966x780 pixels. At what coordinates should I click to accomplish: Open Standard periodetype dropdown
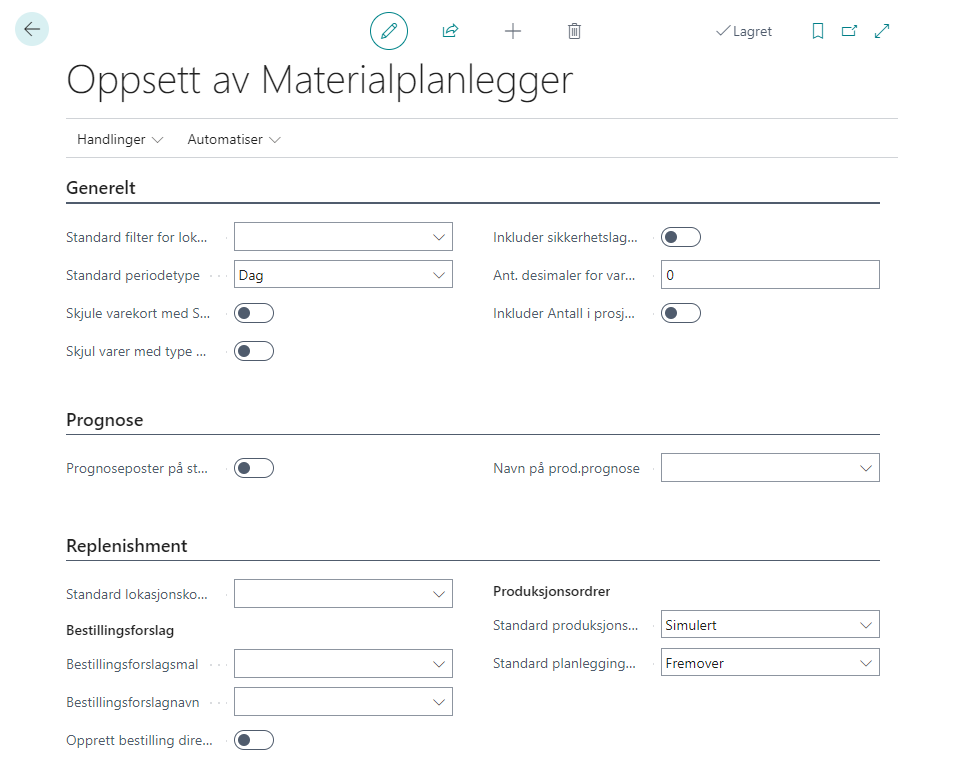click(x=343, y=275)
